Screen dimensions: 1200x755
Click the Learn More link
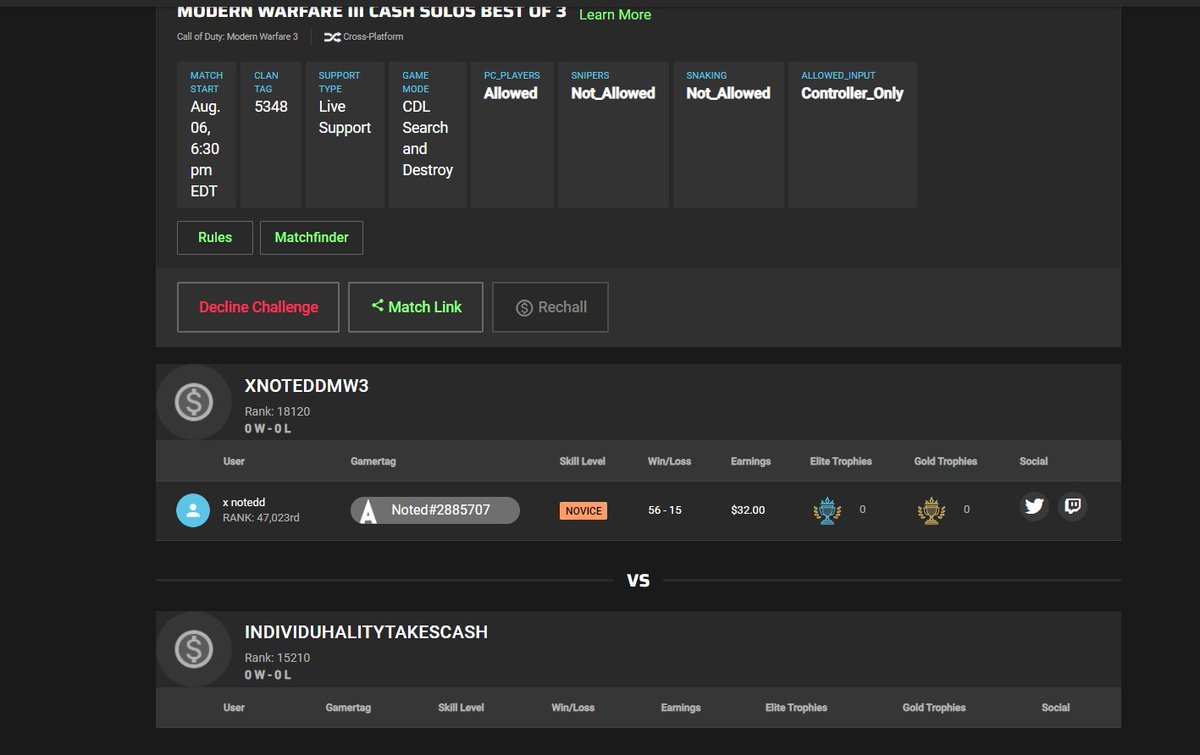615,15
